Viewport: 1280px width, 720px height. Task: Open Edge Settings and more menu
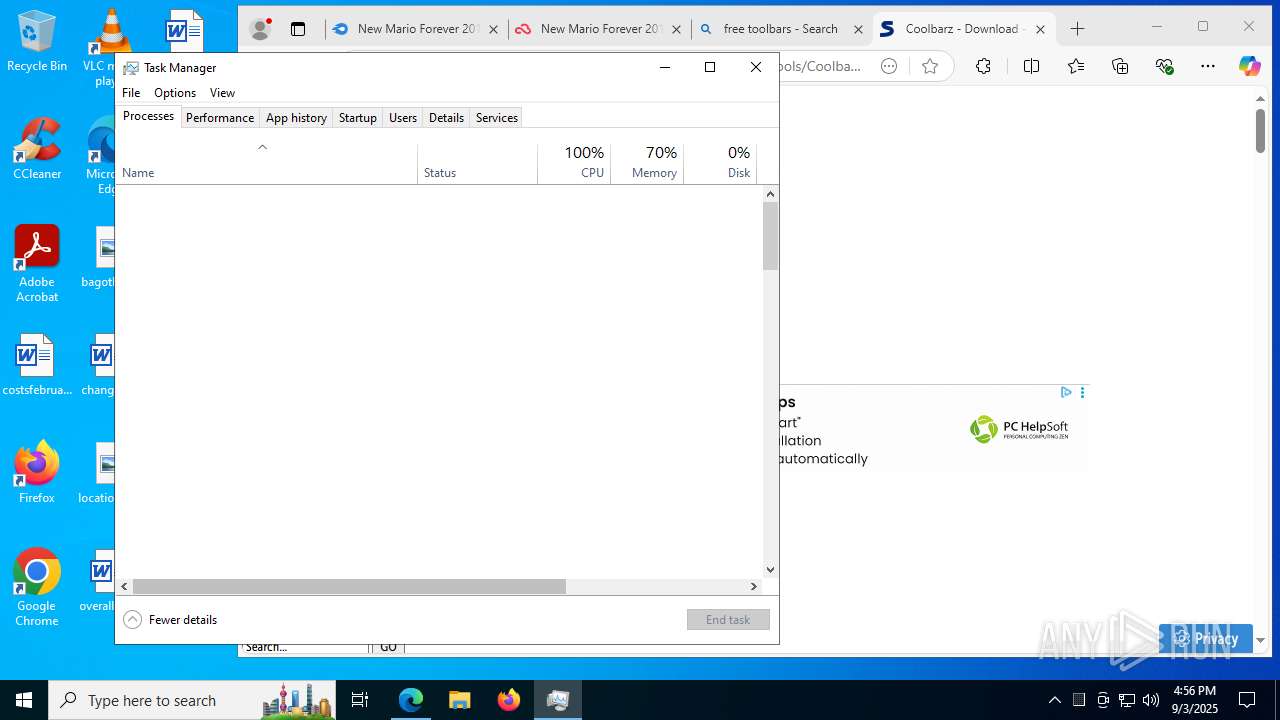click(1208, 66)
